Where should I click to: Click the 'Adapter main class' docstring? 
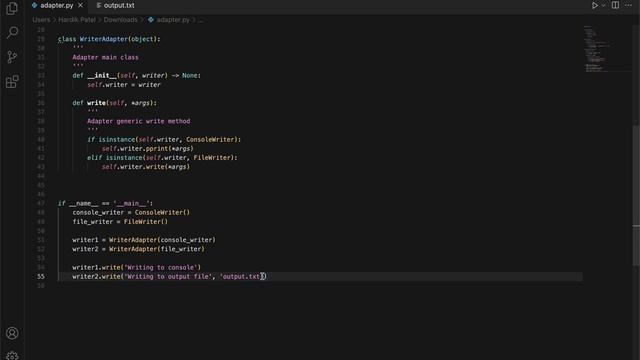click(105, 58)
